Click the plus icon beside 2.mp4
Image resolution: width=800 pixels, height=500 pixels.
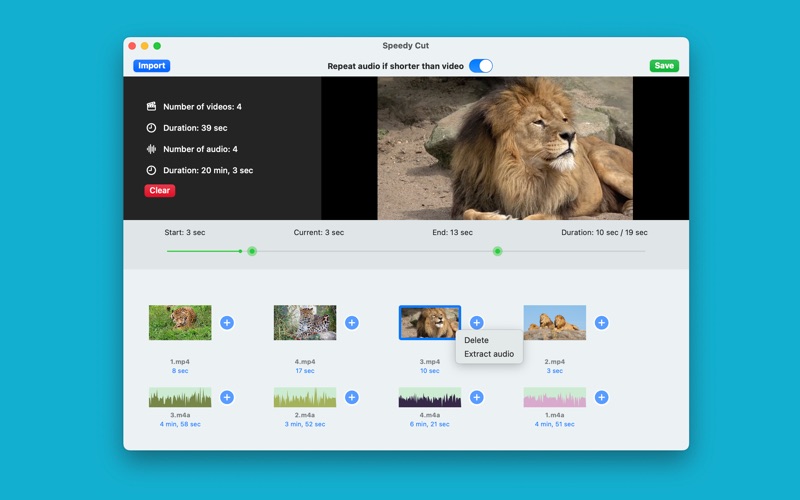click(601, 322)
